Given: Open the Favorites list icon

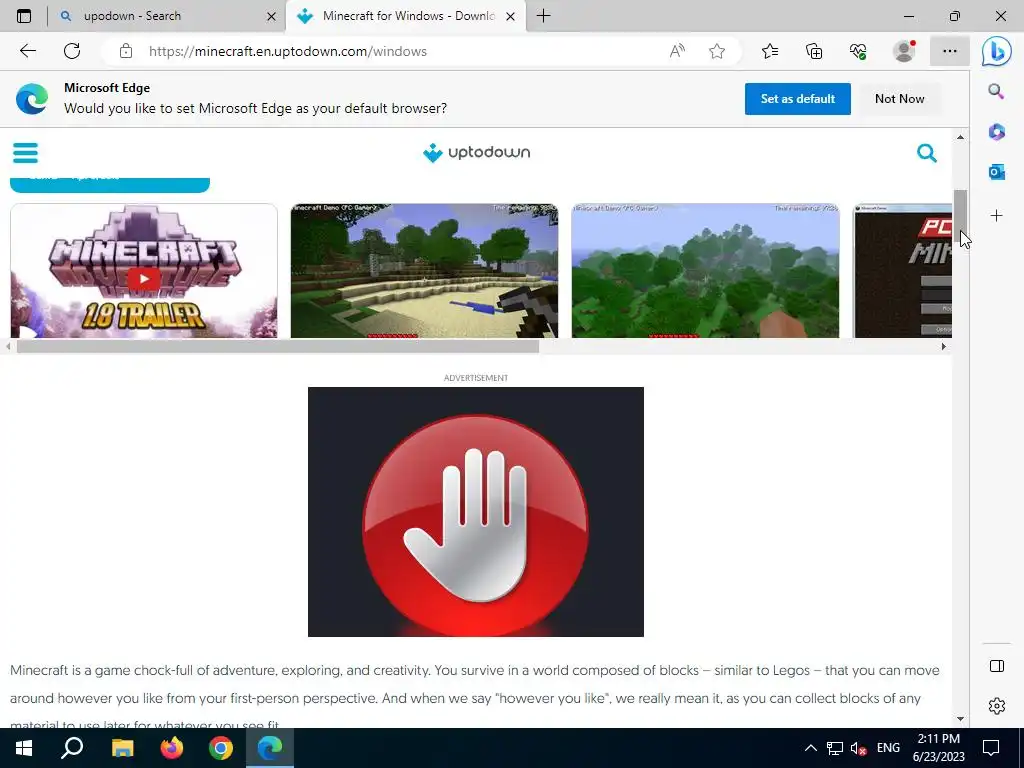Looking at the screenshot, I should [770, 51].
